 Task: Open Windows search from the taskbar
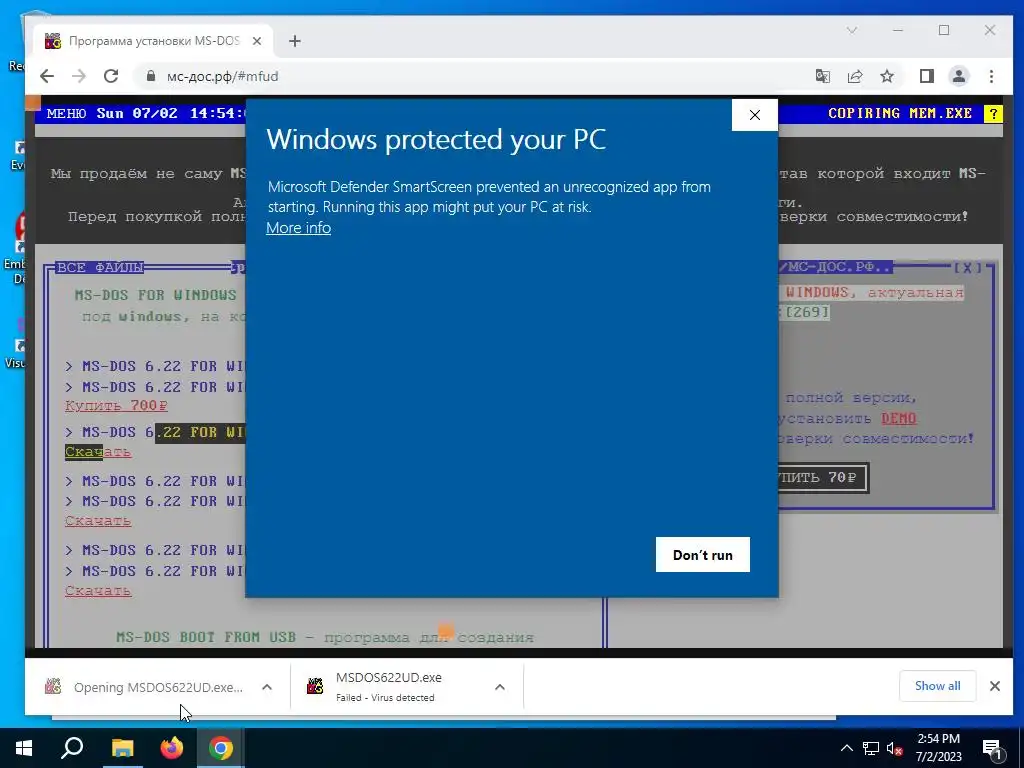tap(72, 748)
